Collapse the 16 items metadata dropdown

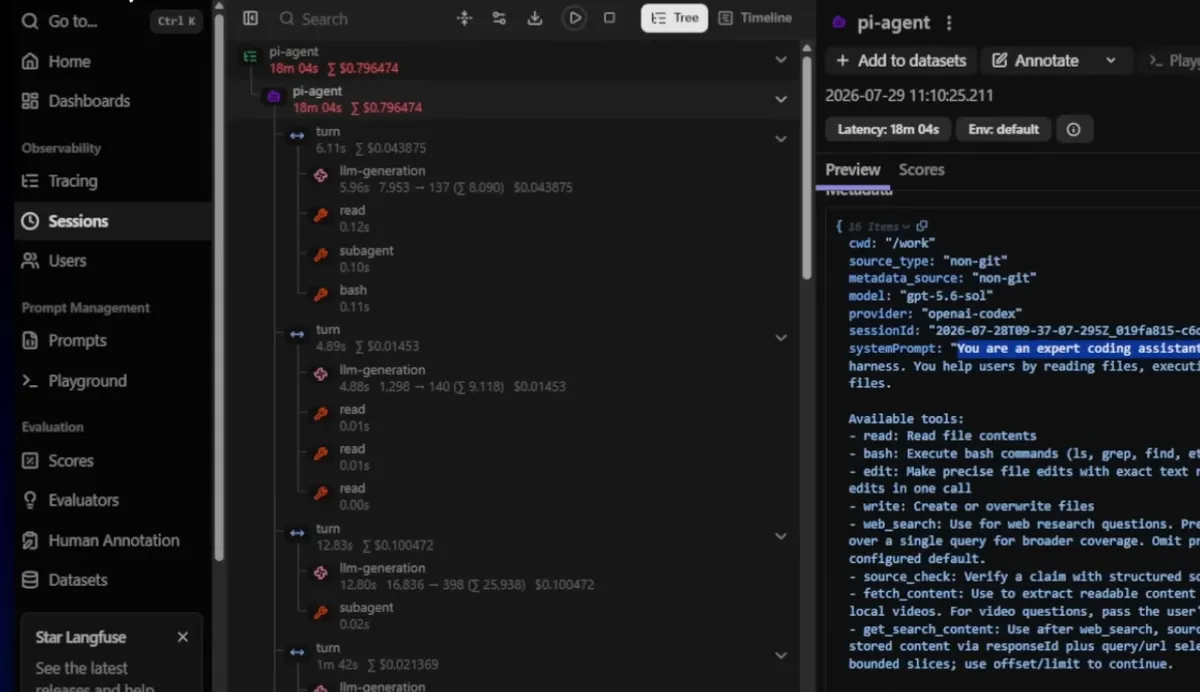(x=879, y=227)
